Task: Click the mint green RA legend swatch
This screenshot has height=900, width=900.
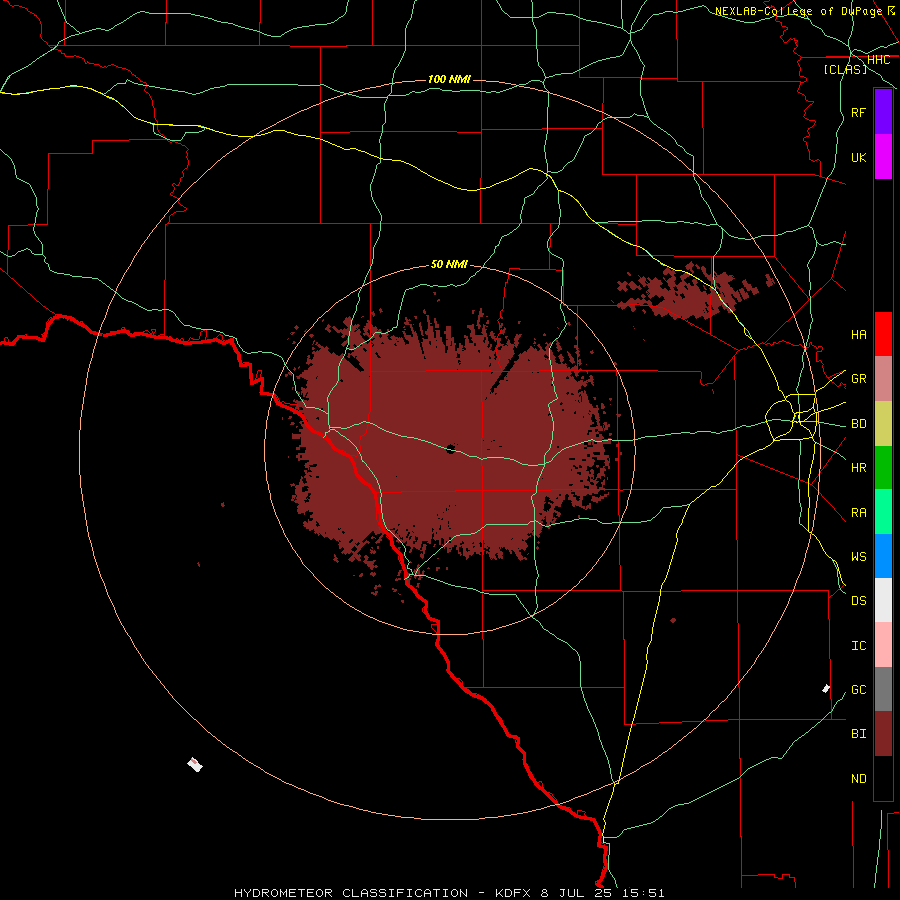Action: click(883, 512)
